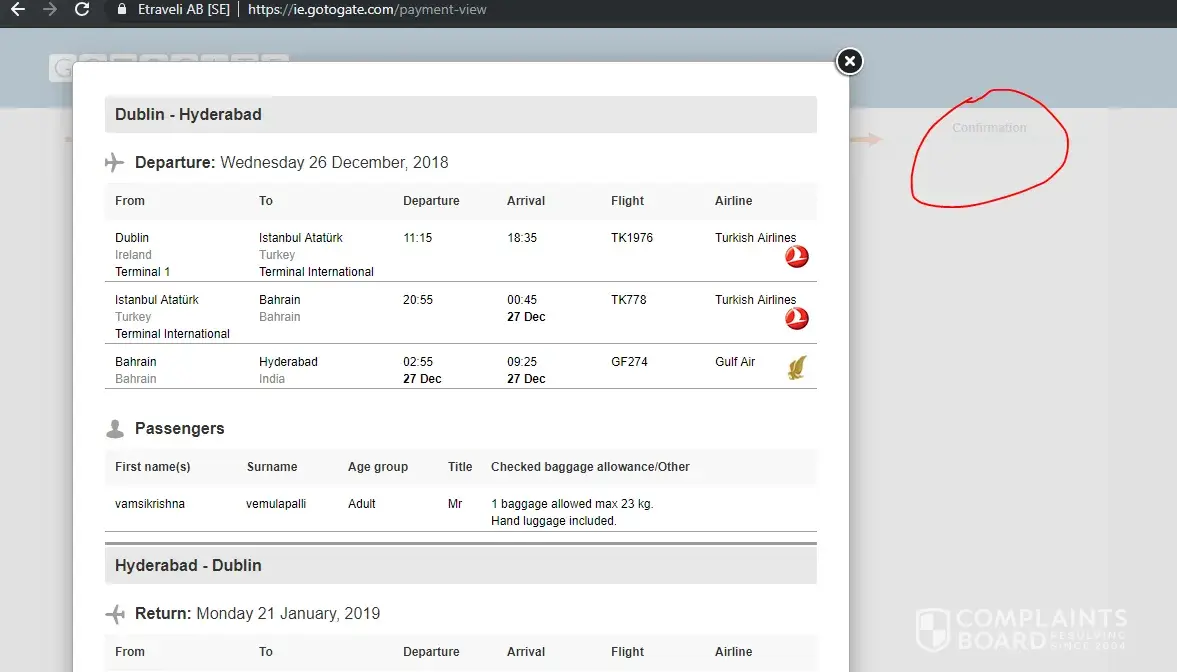Click the Hyderabad - Dublin section header
Image resolution: width=1177 pixels, height=672 pixels.
[x=460, y=565]
